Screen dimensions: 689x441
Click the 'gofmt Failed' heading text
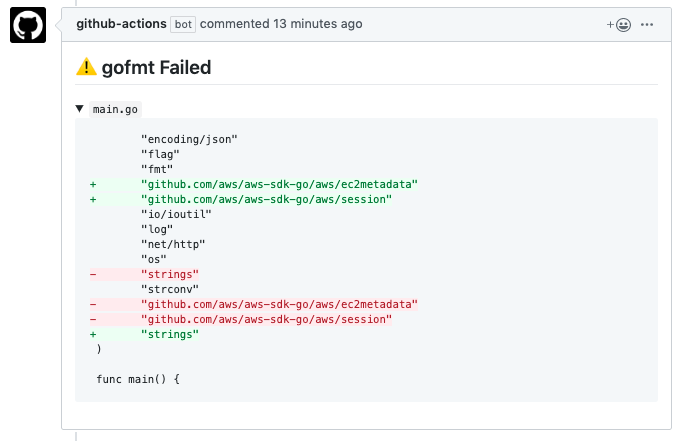point(156,68)
